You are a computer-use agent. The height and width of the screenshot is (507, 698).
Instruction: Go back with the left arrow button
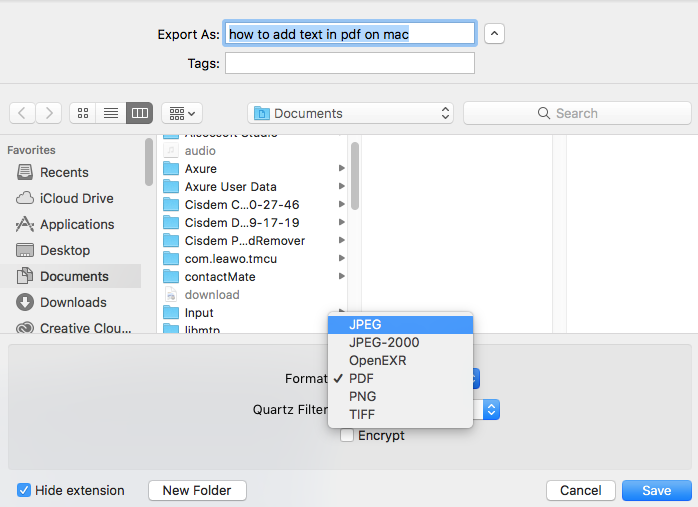(x=22, y=113)
